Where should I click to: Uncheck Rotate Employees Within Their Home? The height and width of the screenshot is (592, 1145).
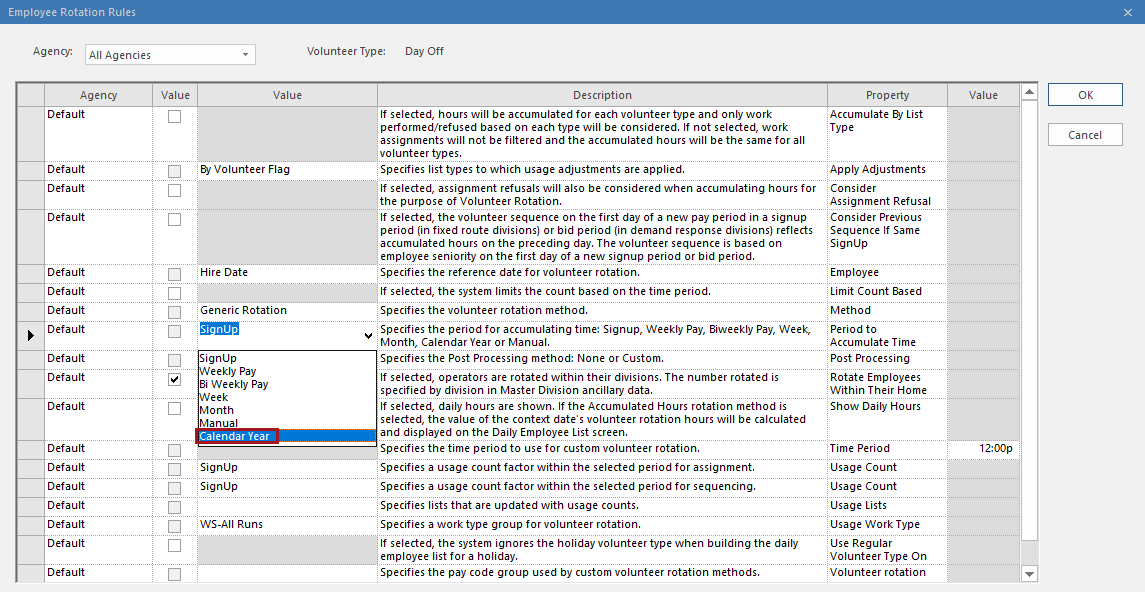[x=175, y=380]
